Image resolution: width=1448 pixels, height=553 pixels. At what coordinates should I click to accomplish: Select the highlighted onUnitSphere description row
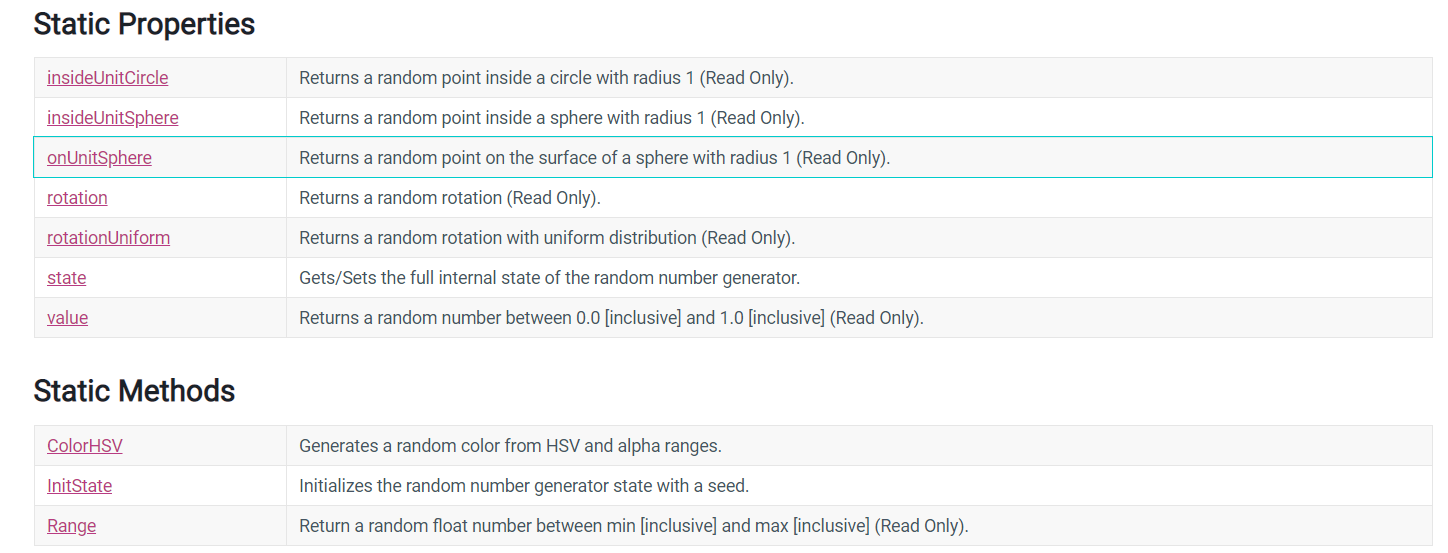tap(733, 157)
